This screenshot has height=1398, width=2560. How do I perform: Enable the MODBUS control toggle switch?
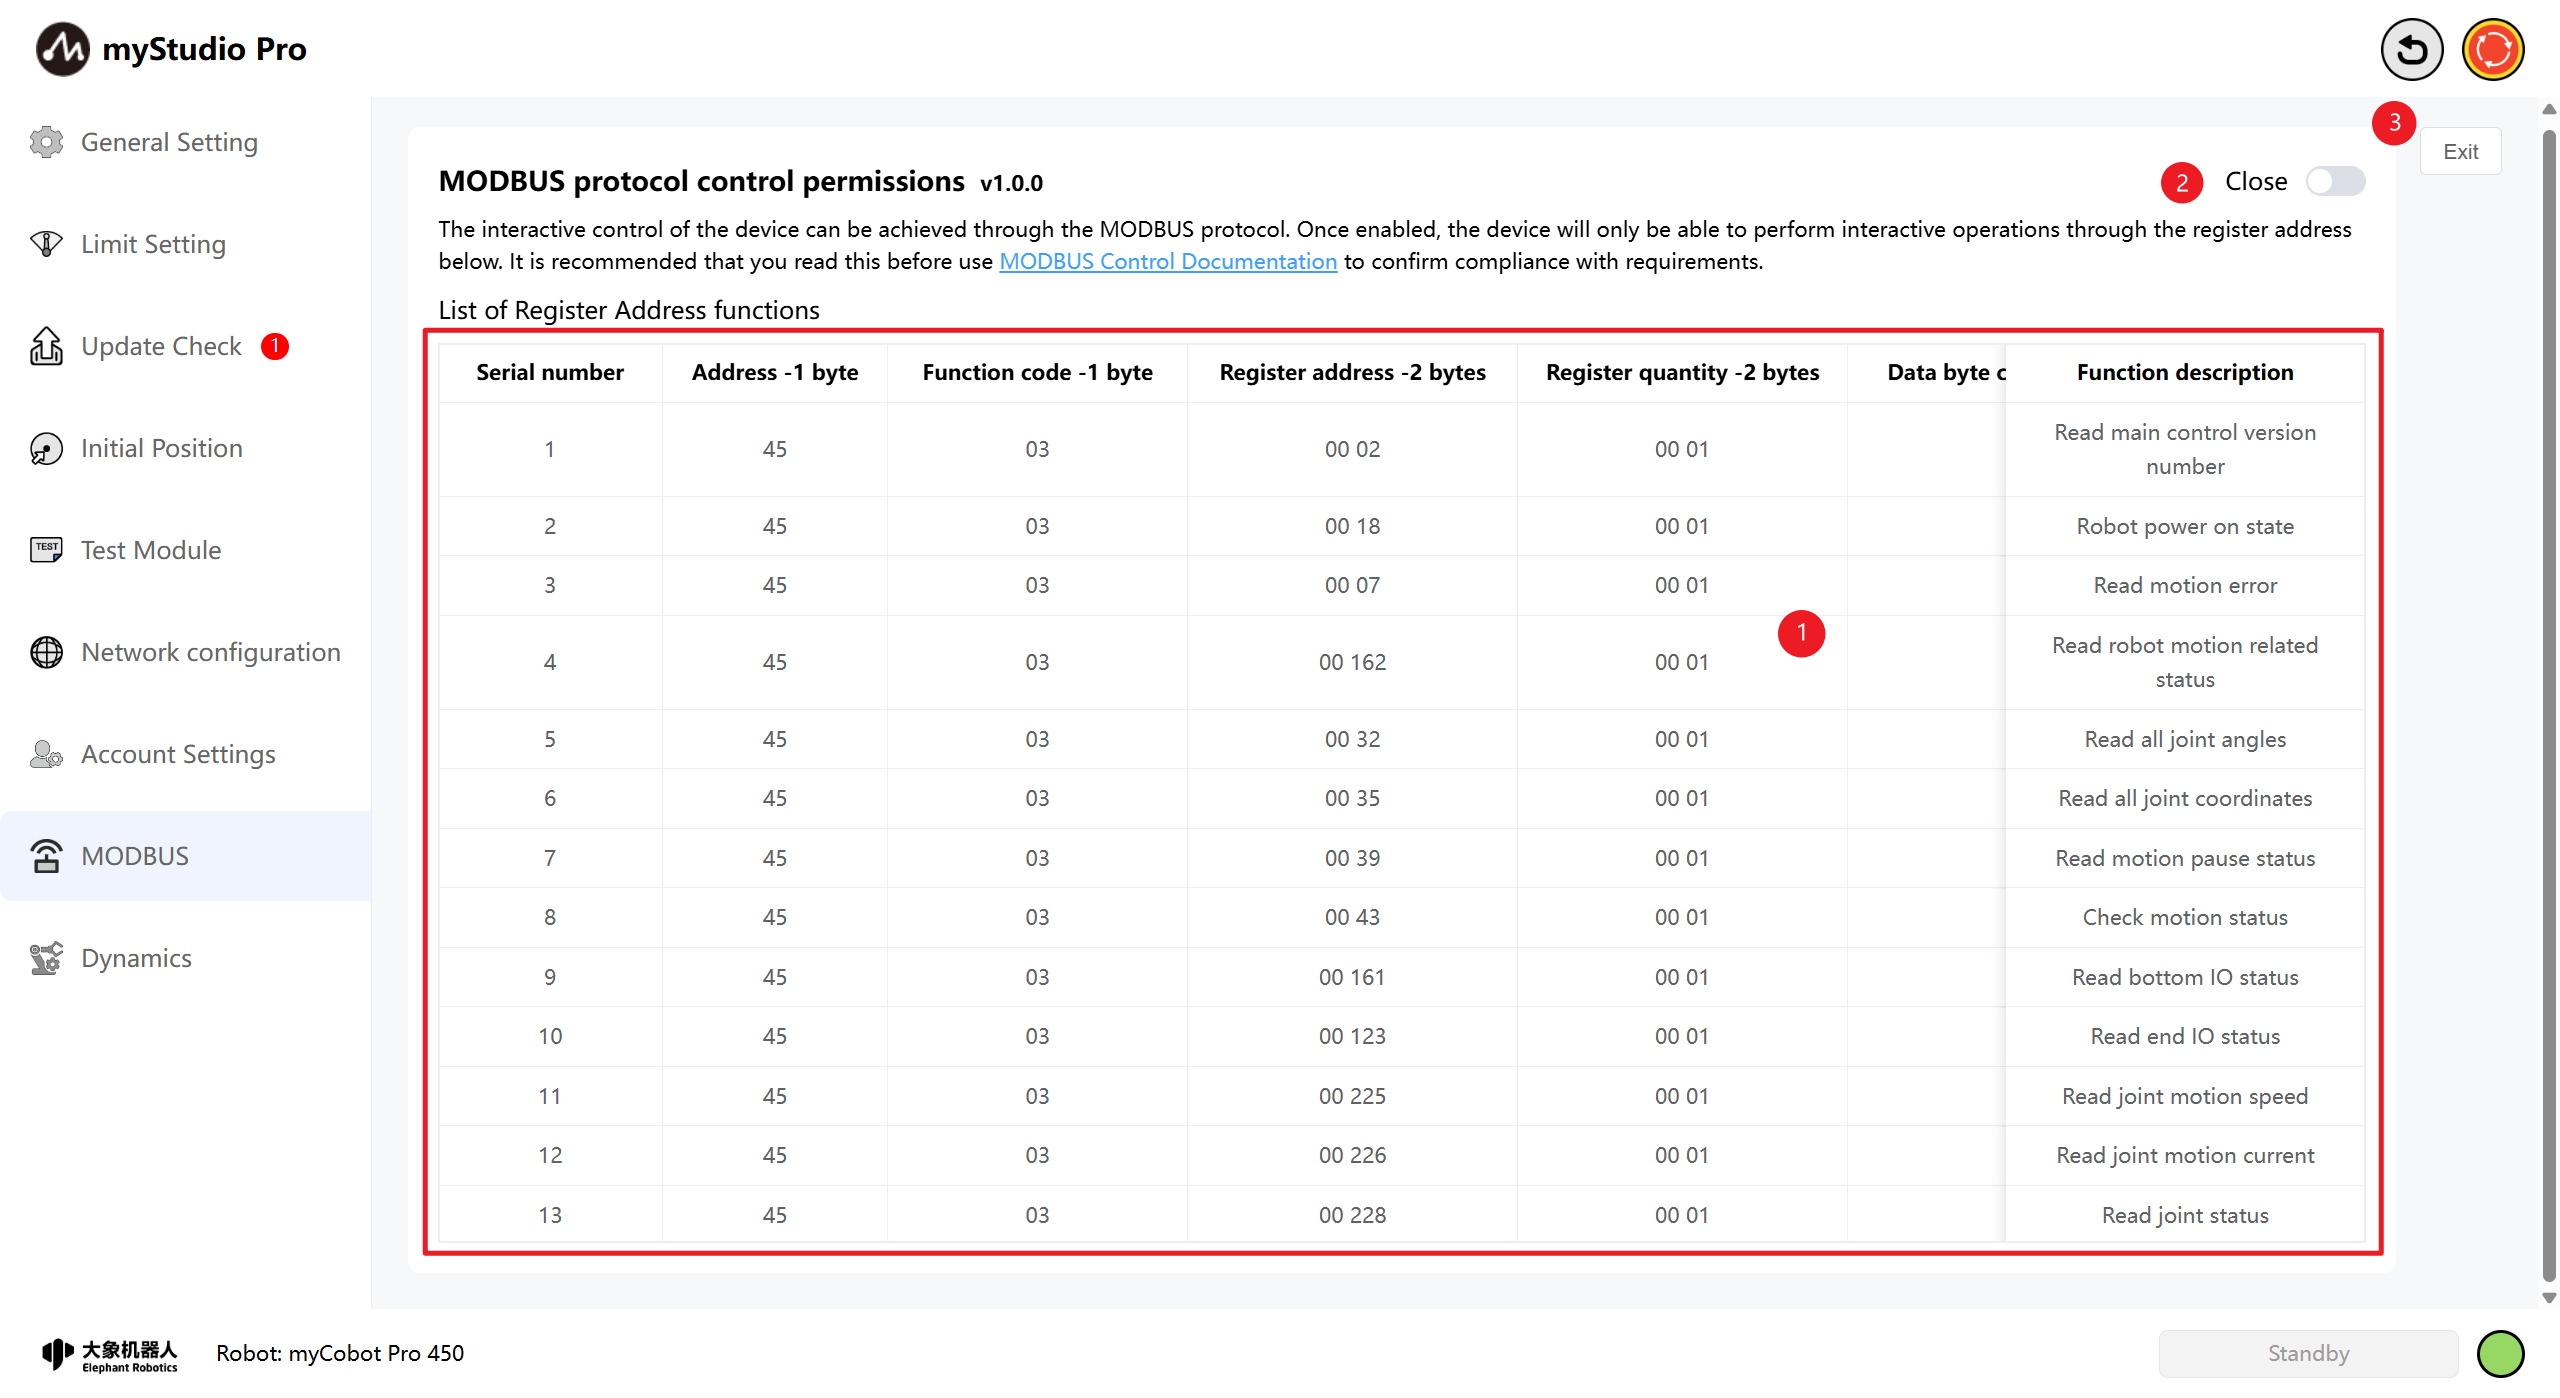[2334, 181]
